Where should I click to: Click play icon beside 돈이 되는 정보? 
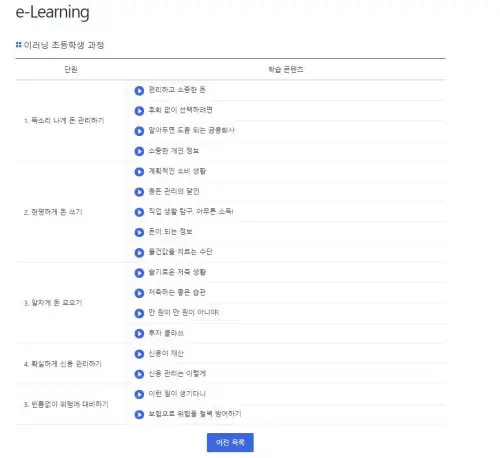pos(139,232)
